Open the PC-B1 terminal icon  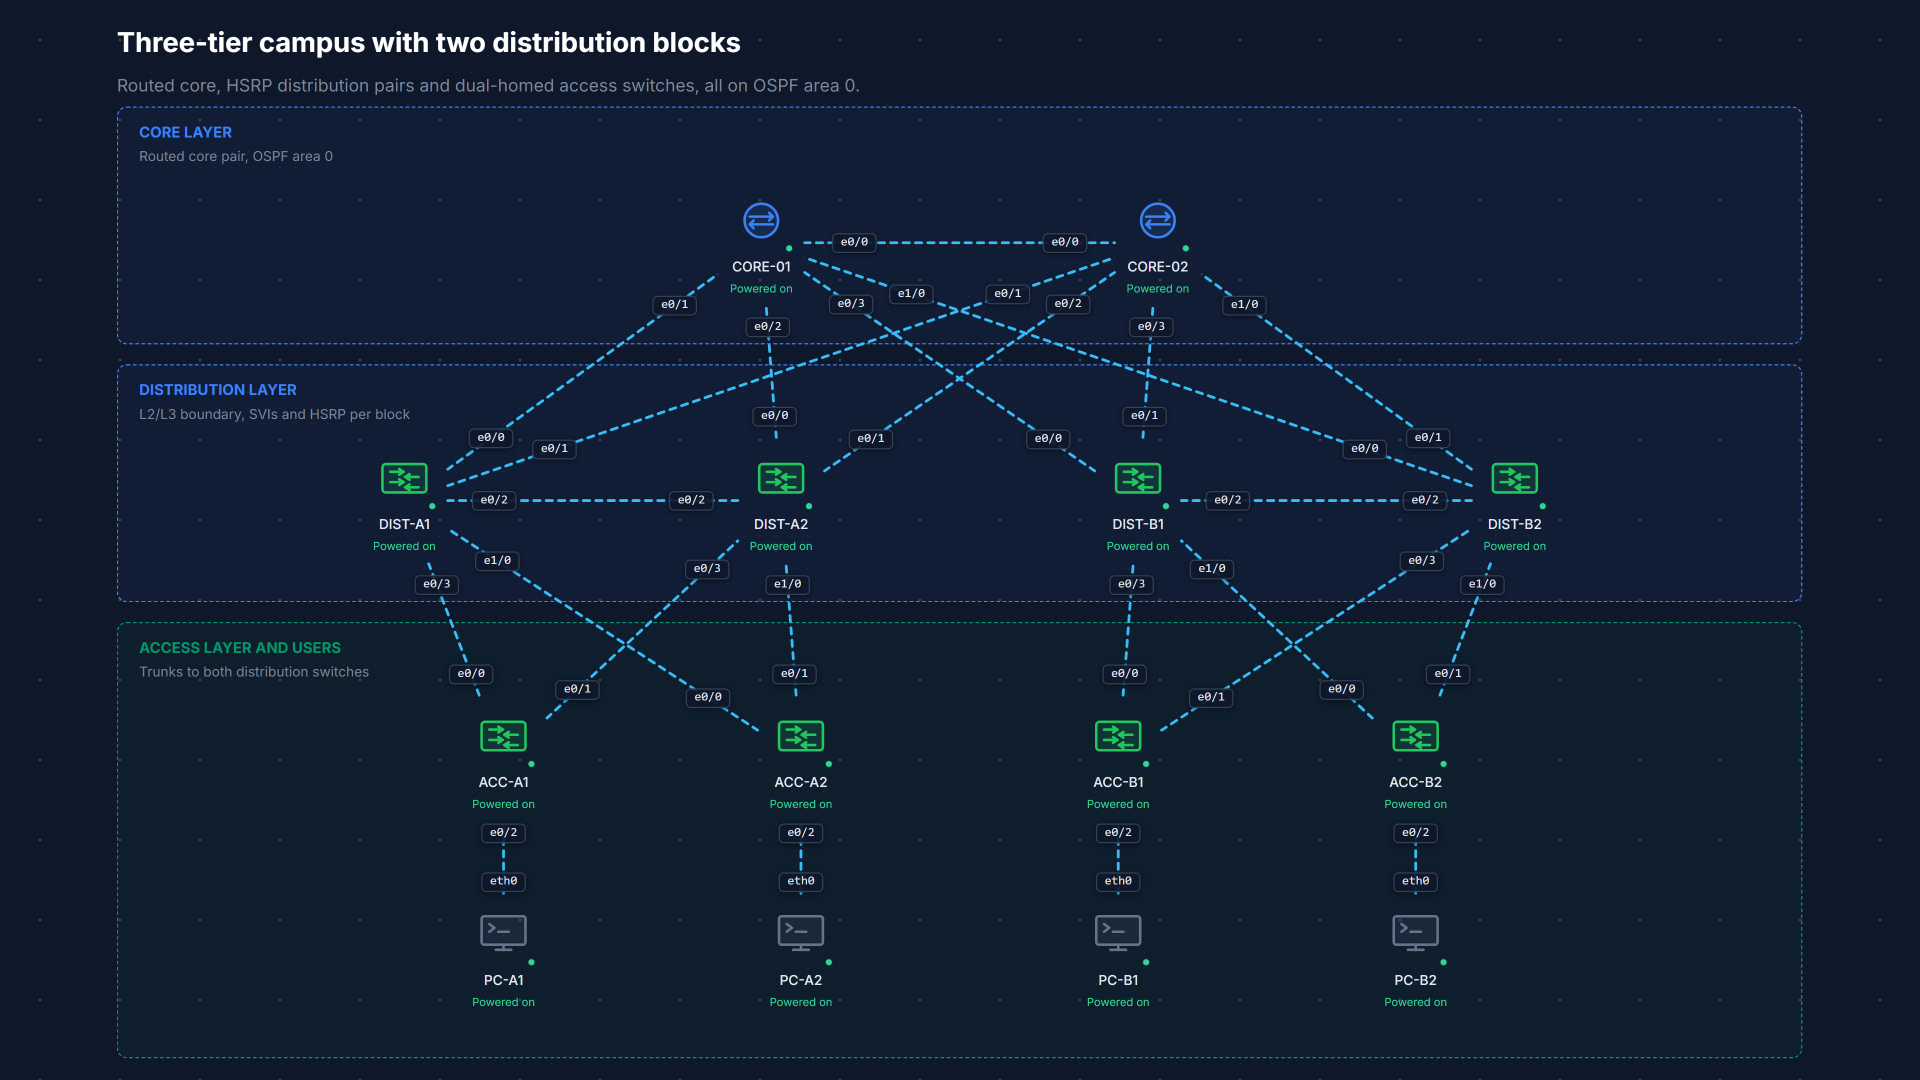1118,933
